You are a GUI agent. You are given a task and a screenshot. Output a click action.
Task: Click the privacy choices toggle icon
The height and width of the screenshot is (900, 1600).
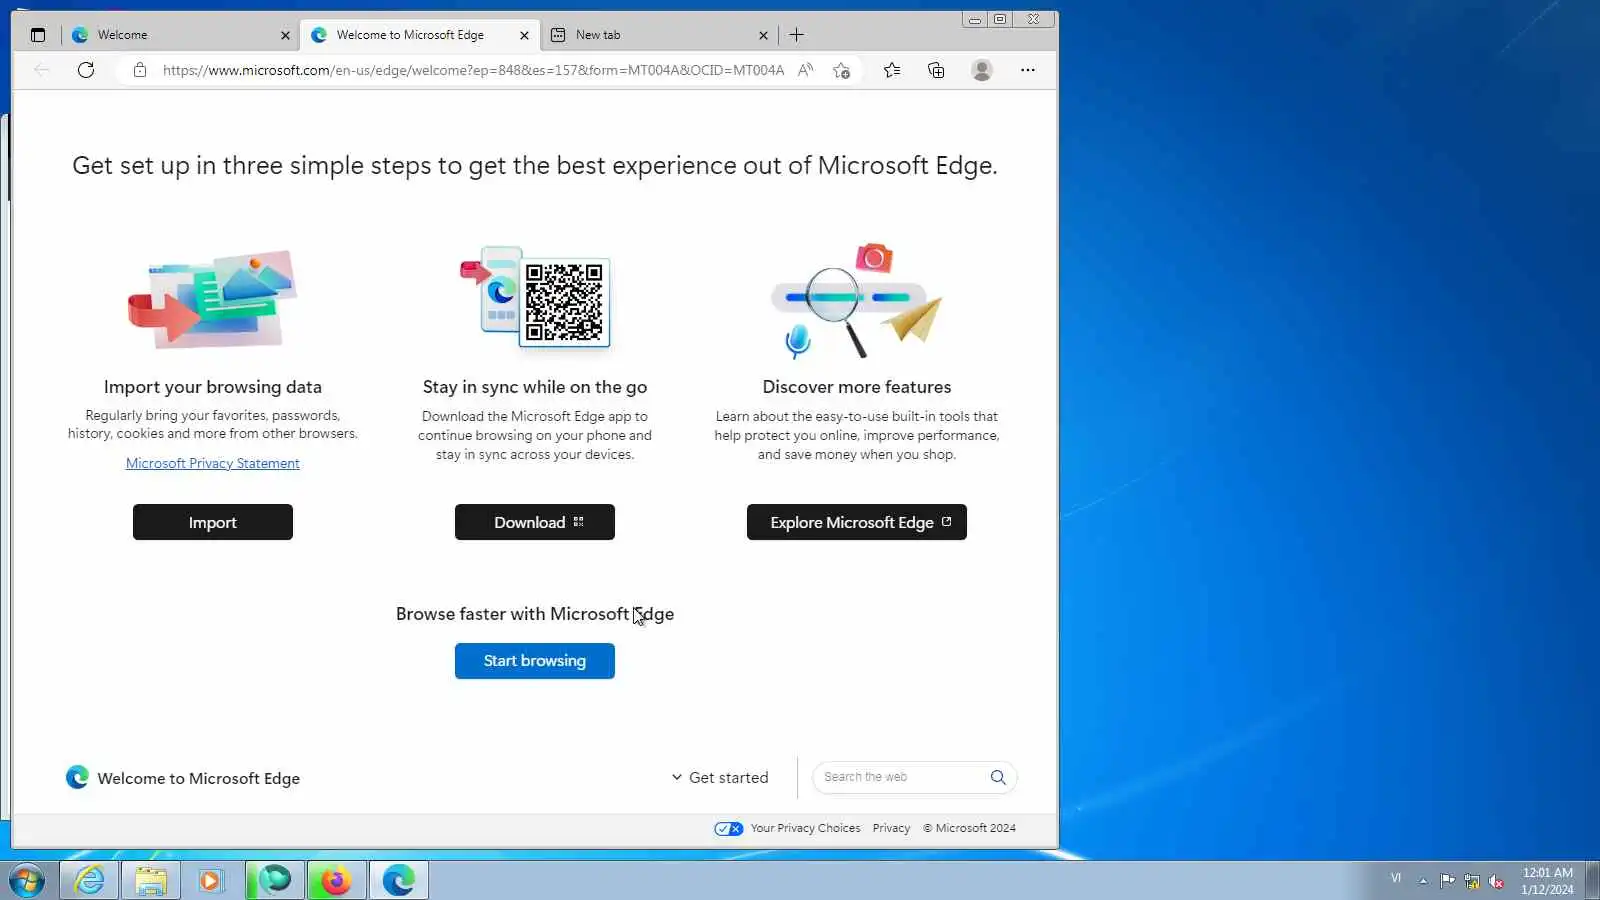(729, 828)
